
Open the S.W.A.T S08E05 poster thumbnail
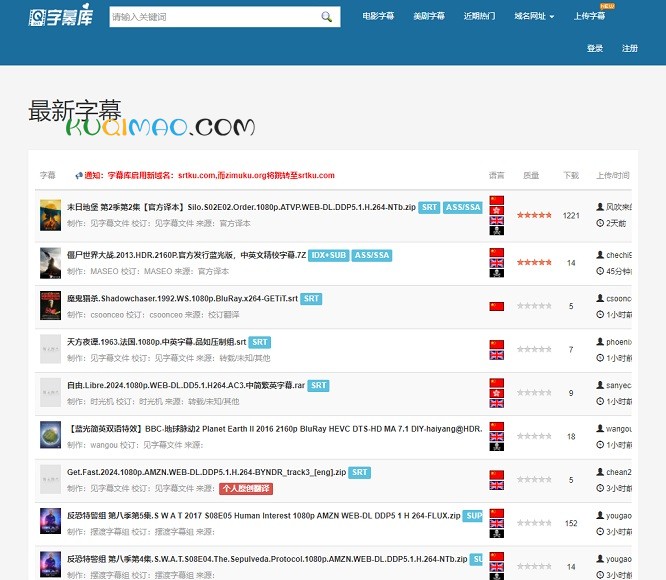pyautogui.click(x=51, y=521)
